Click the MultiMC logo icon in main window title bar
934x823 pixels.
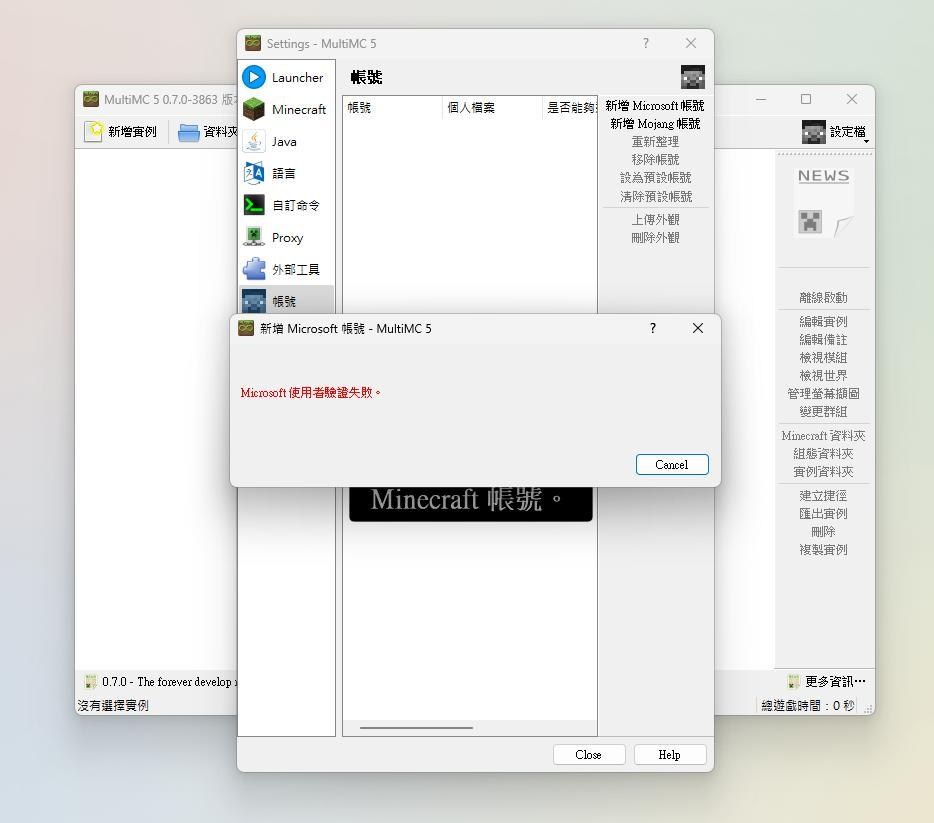[x=91, y=99]
